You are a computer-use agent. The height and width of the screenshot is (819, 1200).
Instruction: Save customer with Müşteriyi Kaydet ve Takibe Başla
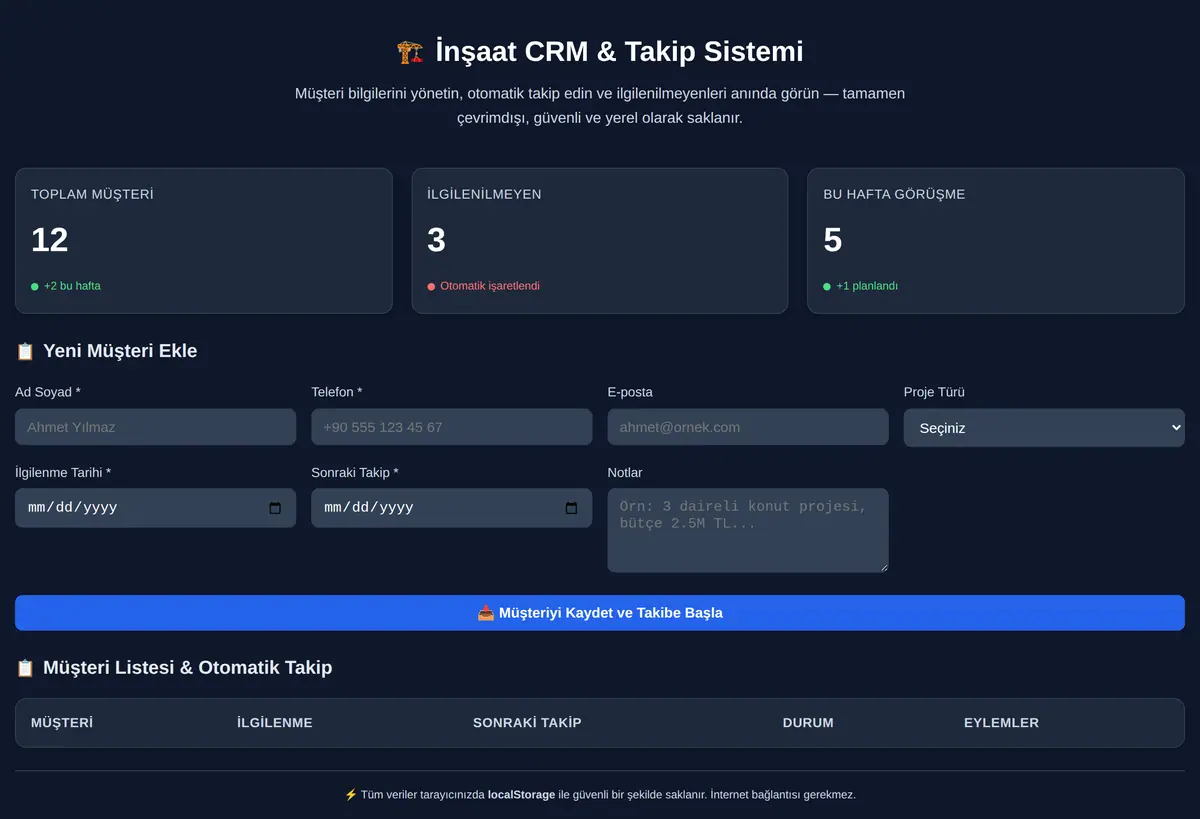pyautogui.click(x=600, y=613)
